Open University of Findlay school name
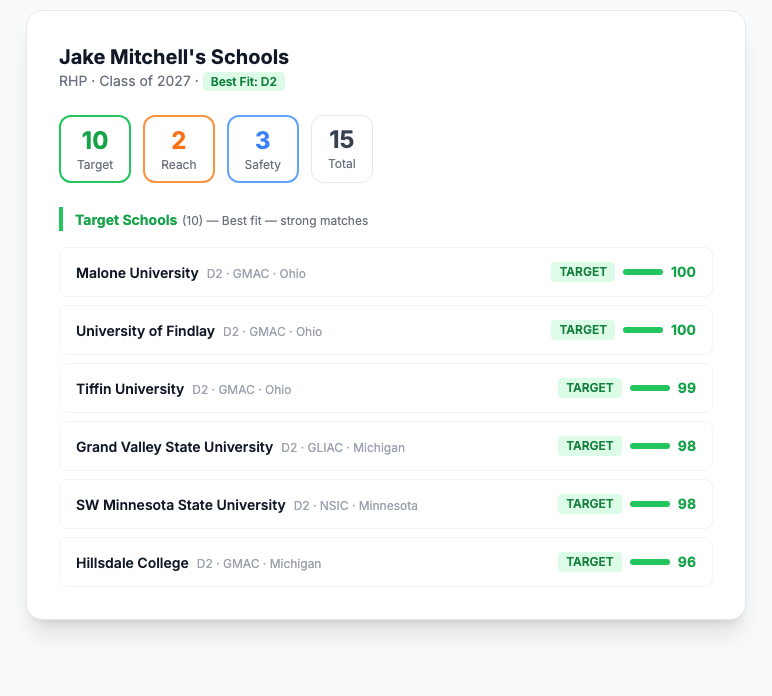Screen dimensions: 772x696 point(145,331)
